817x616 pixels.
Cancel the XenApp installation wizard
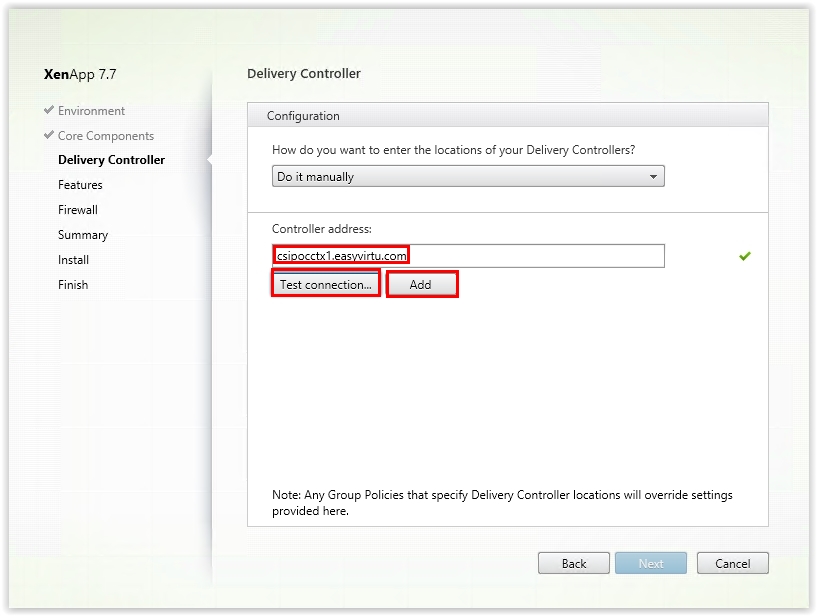(733, 563)
